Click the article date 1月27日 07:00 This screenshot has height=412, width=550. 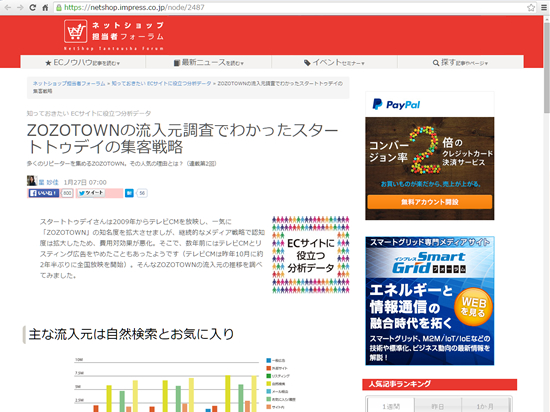[x=85, y=182]
